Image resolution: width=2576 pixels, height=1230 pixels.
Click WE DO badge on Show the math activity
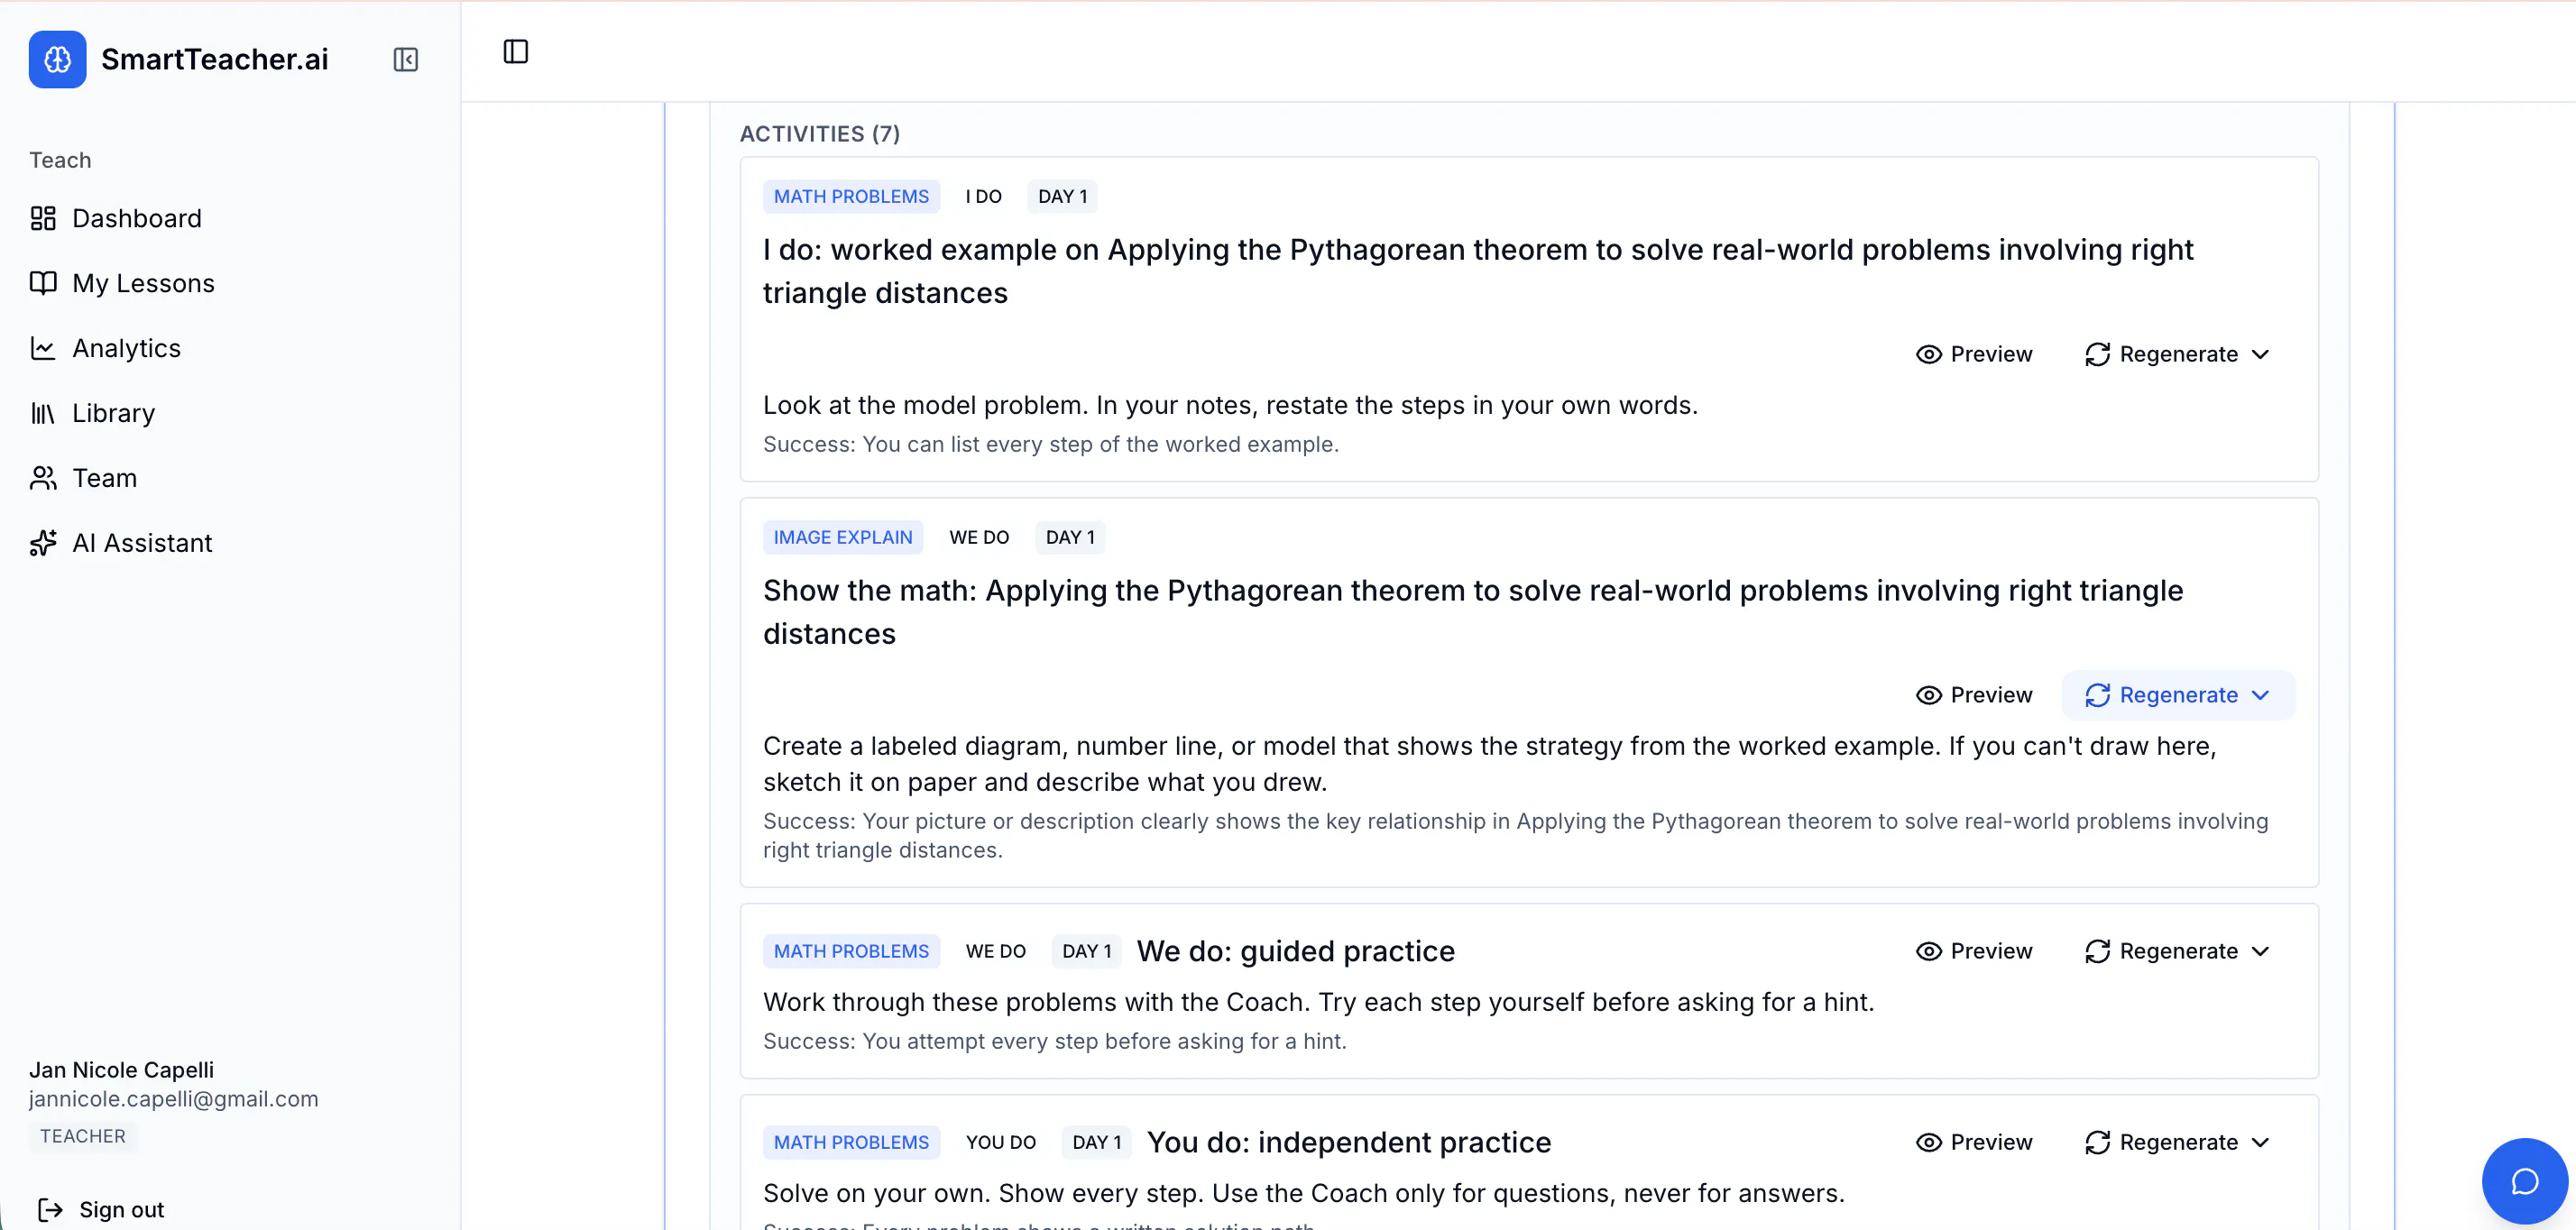coord(979,537)
